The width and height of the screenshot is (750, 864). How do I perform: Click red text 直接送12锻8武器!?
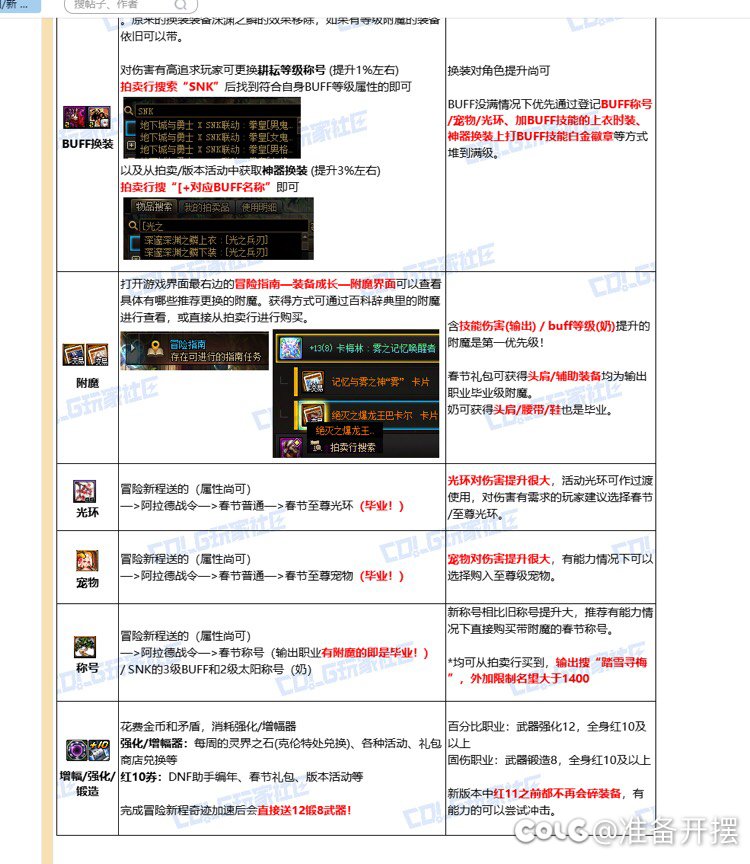pos(304,810)
